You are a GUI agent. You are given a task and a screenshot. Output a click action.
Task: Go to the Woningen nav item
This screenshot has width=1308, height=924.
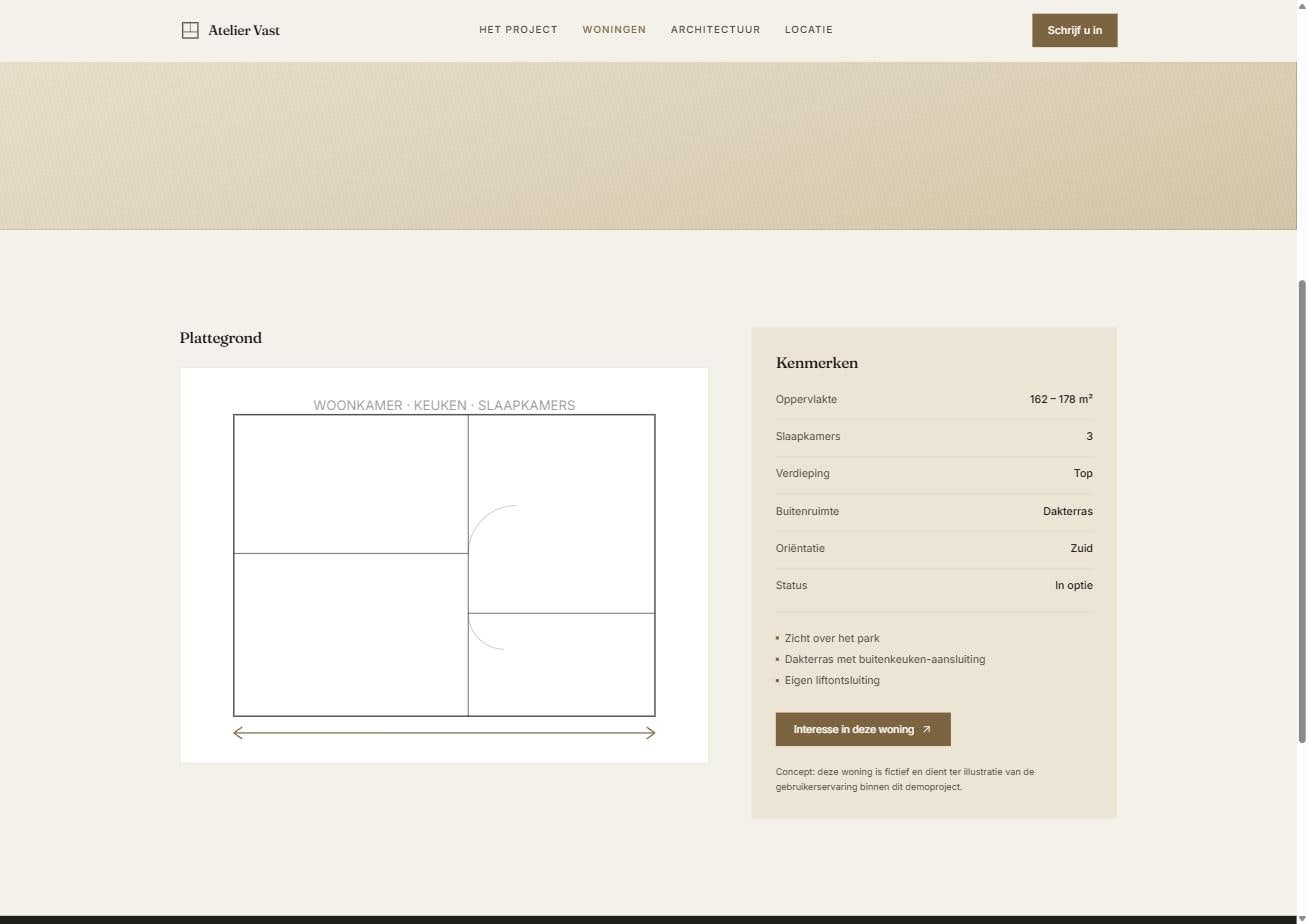coord(614,30)
